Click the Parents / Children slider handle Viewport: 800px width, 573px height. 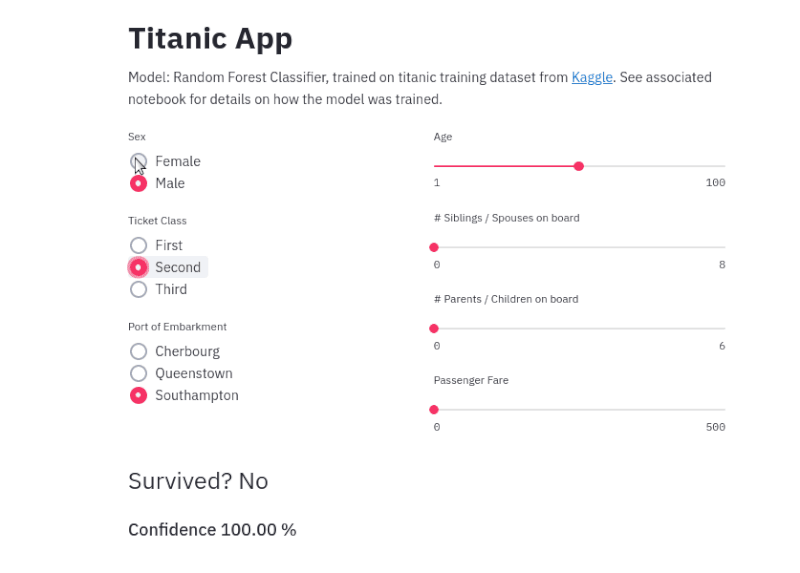[434, 328]
